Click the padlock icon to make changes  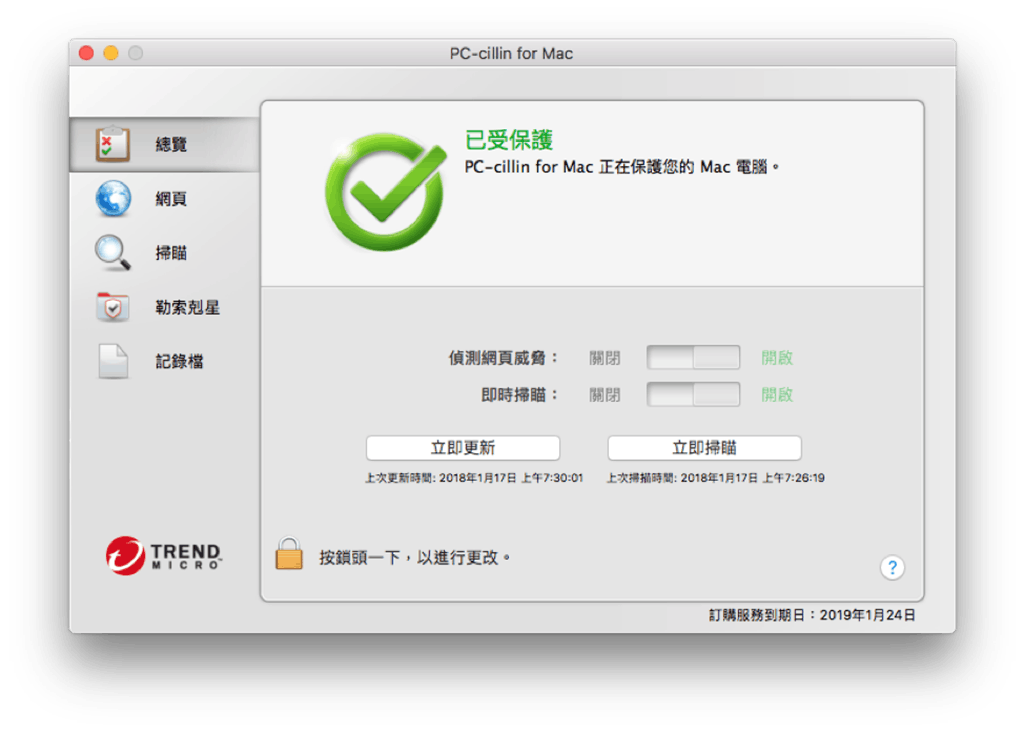tap(289, 553)
